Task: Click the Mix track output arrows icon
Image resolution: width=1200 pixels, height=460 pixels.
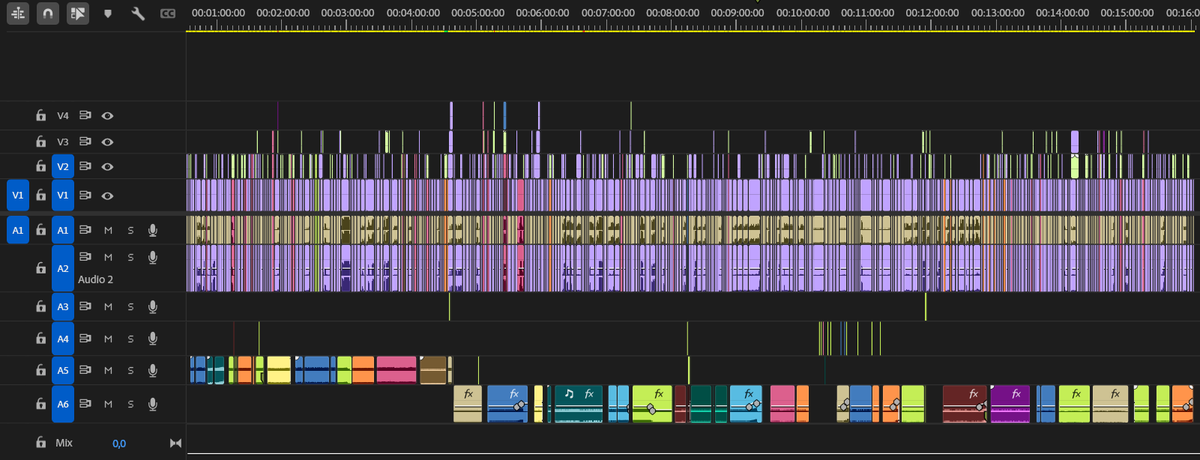Action: (x=176, y=442)
